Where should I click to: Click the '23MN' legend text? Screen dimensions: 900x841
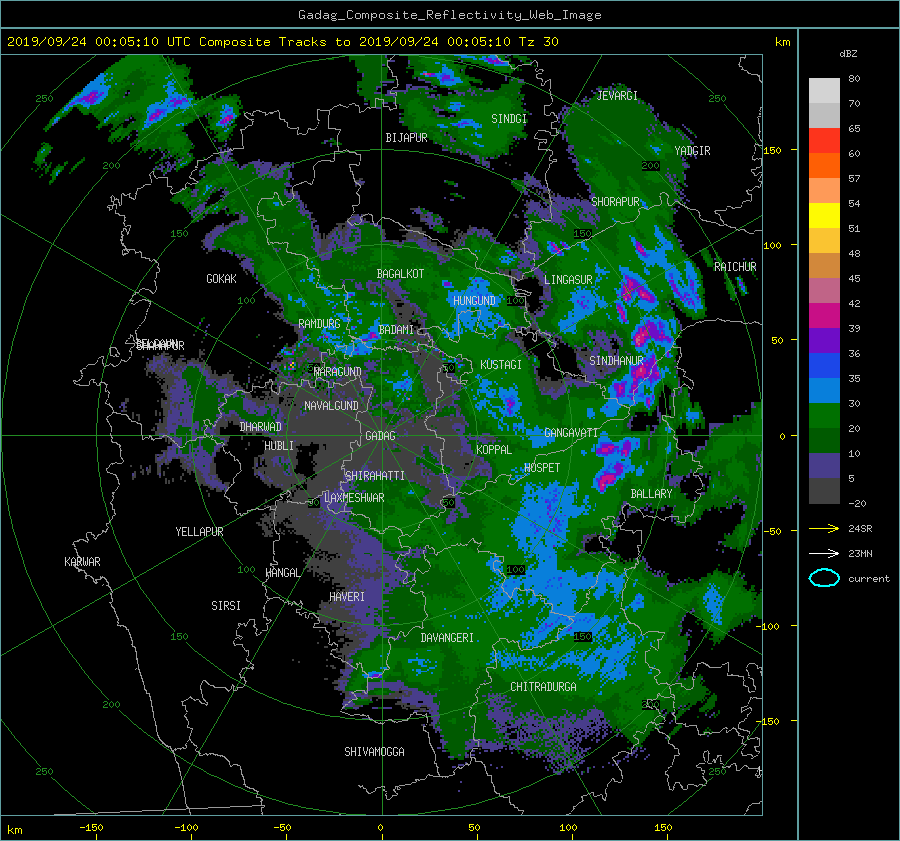[x=860, y=553]
